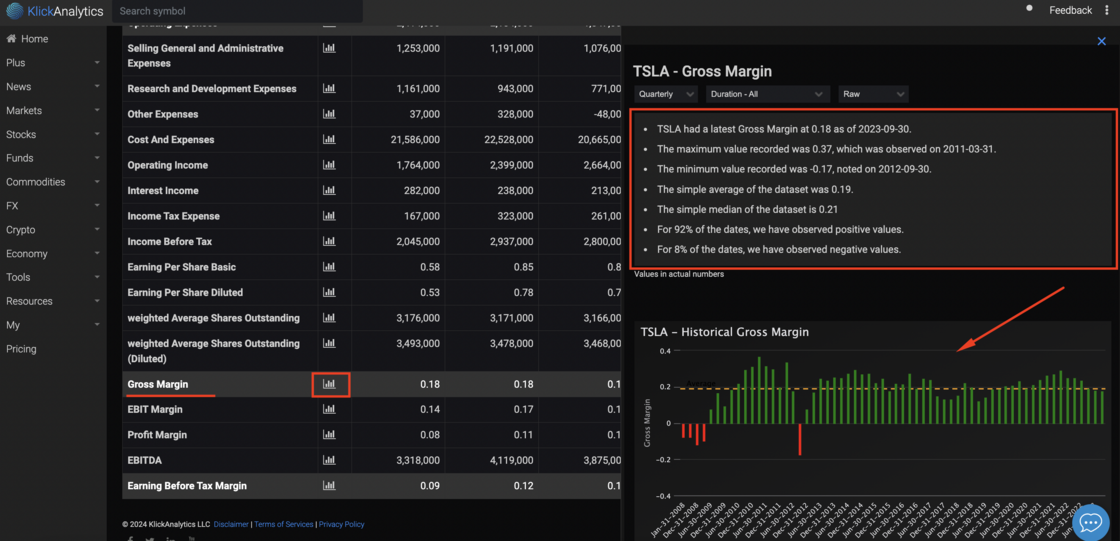Expand the Commodities sidebar menu
This screenshot has height=541, width=1120.
(x=53, y=182)
